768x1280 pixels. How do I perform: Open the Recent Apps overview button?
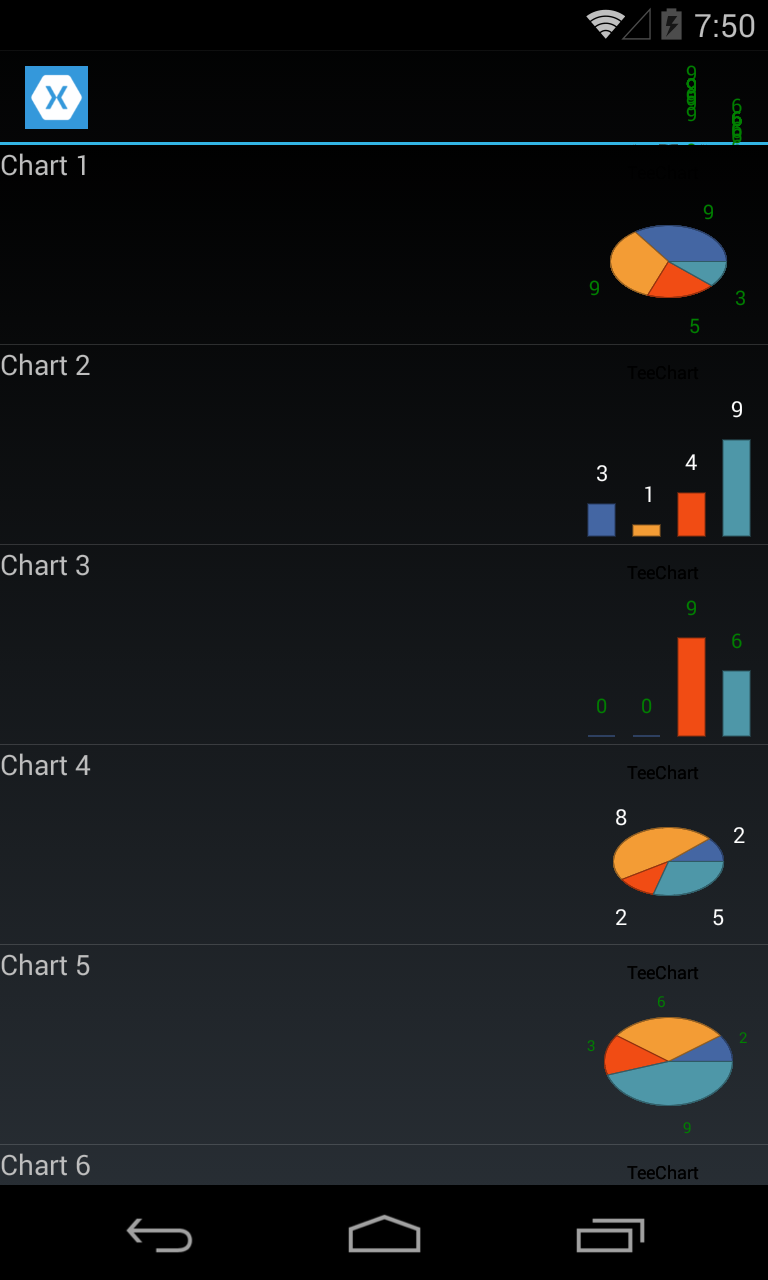[610, 1235]
